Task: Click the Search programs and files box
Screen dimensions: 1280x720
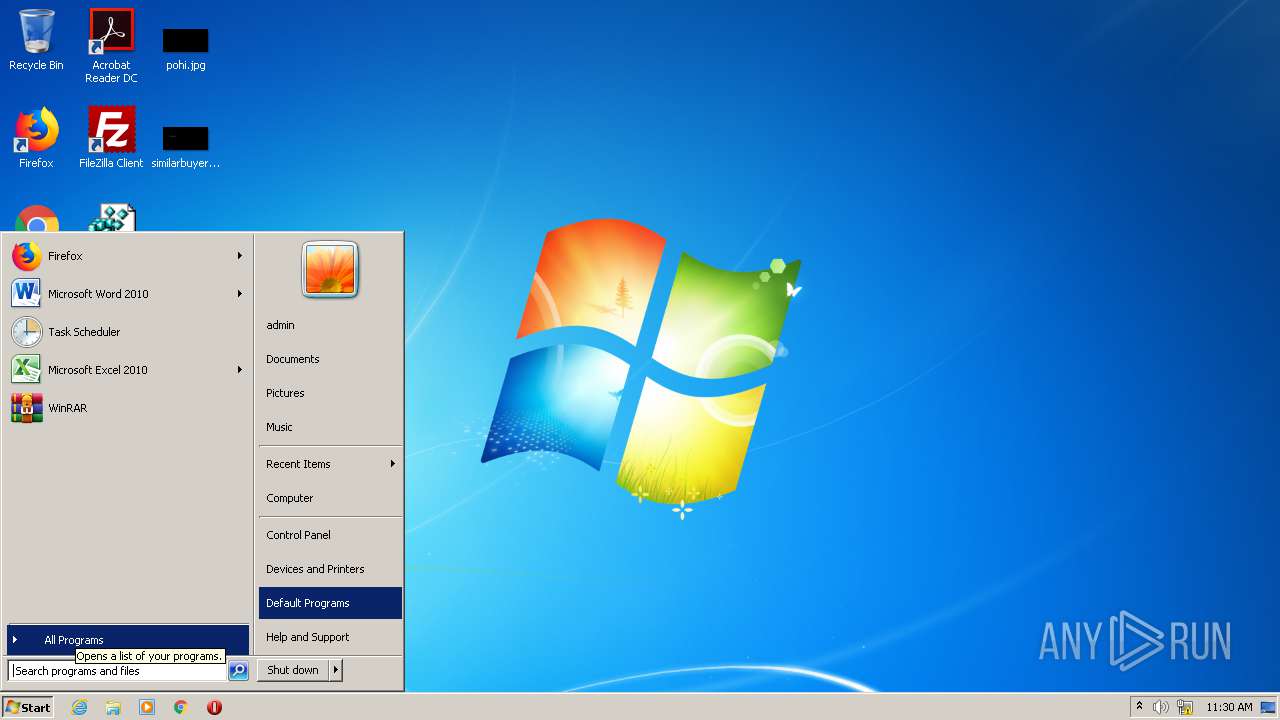Action: pyautogui.click(x=118, y=671)
